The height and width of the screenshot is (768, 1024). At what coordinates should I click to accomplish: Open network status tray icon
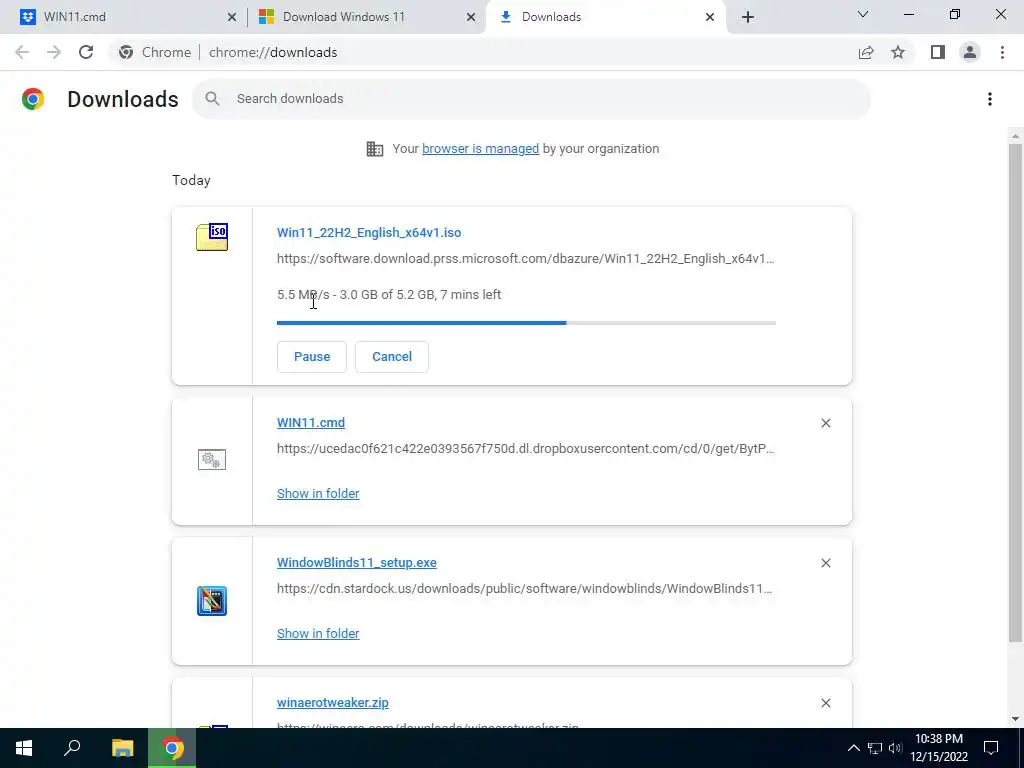874,748
